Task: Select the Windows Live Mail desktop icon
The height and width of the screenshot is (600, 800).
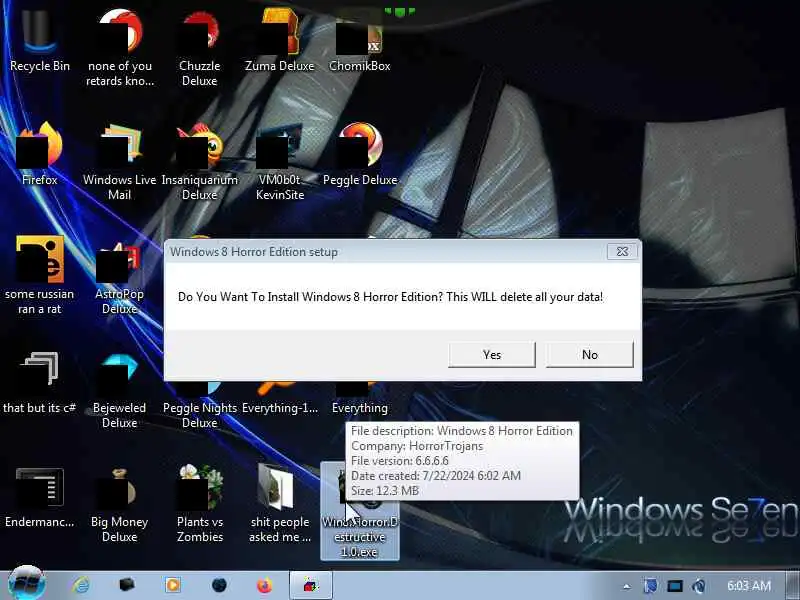Action: 120,161
